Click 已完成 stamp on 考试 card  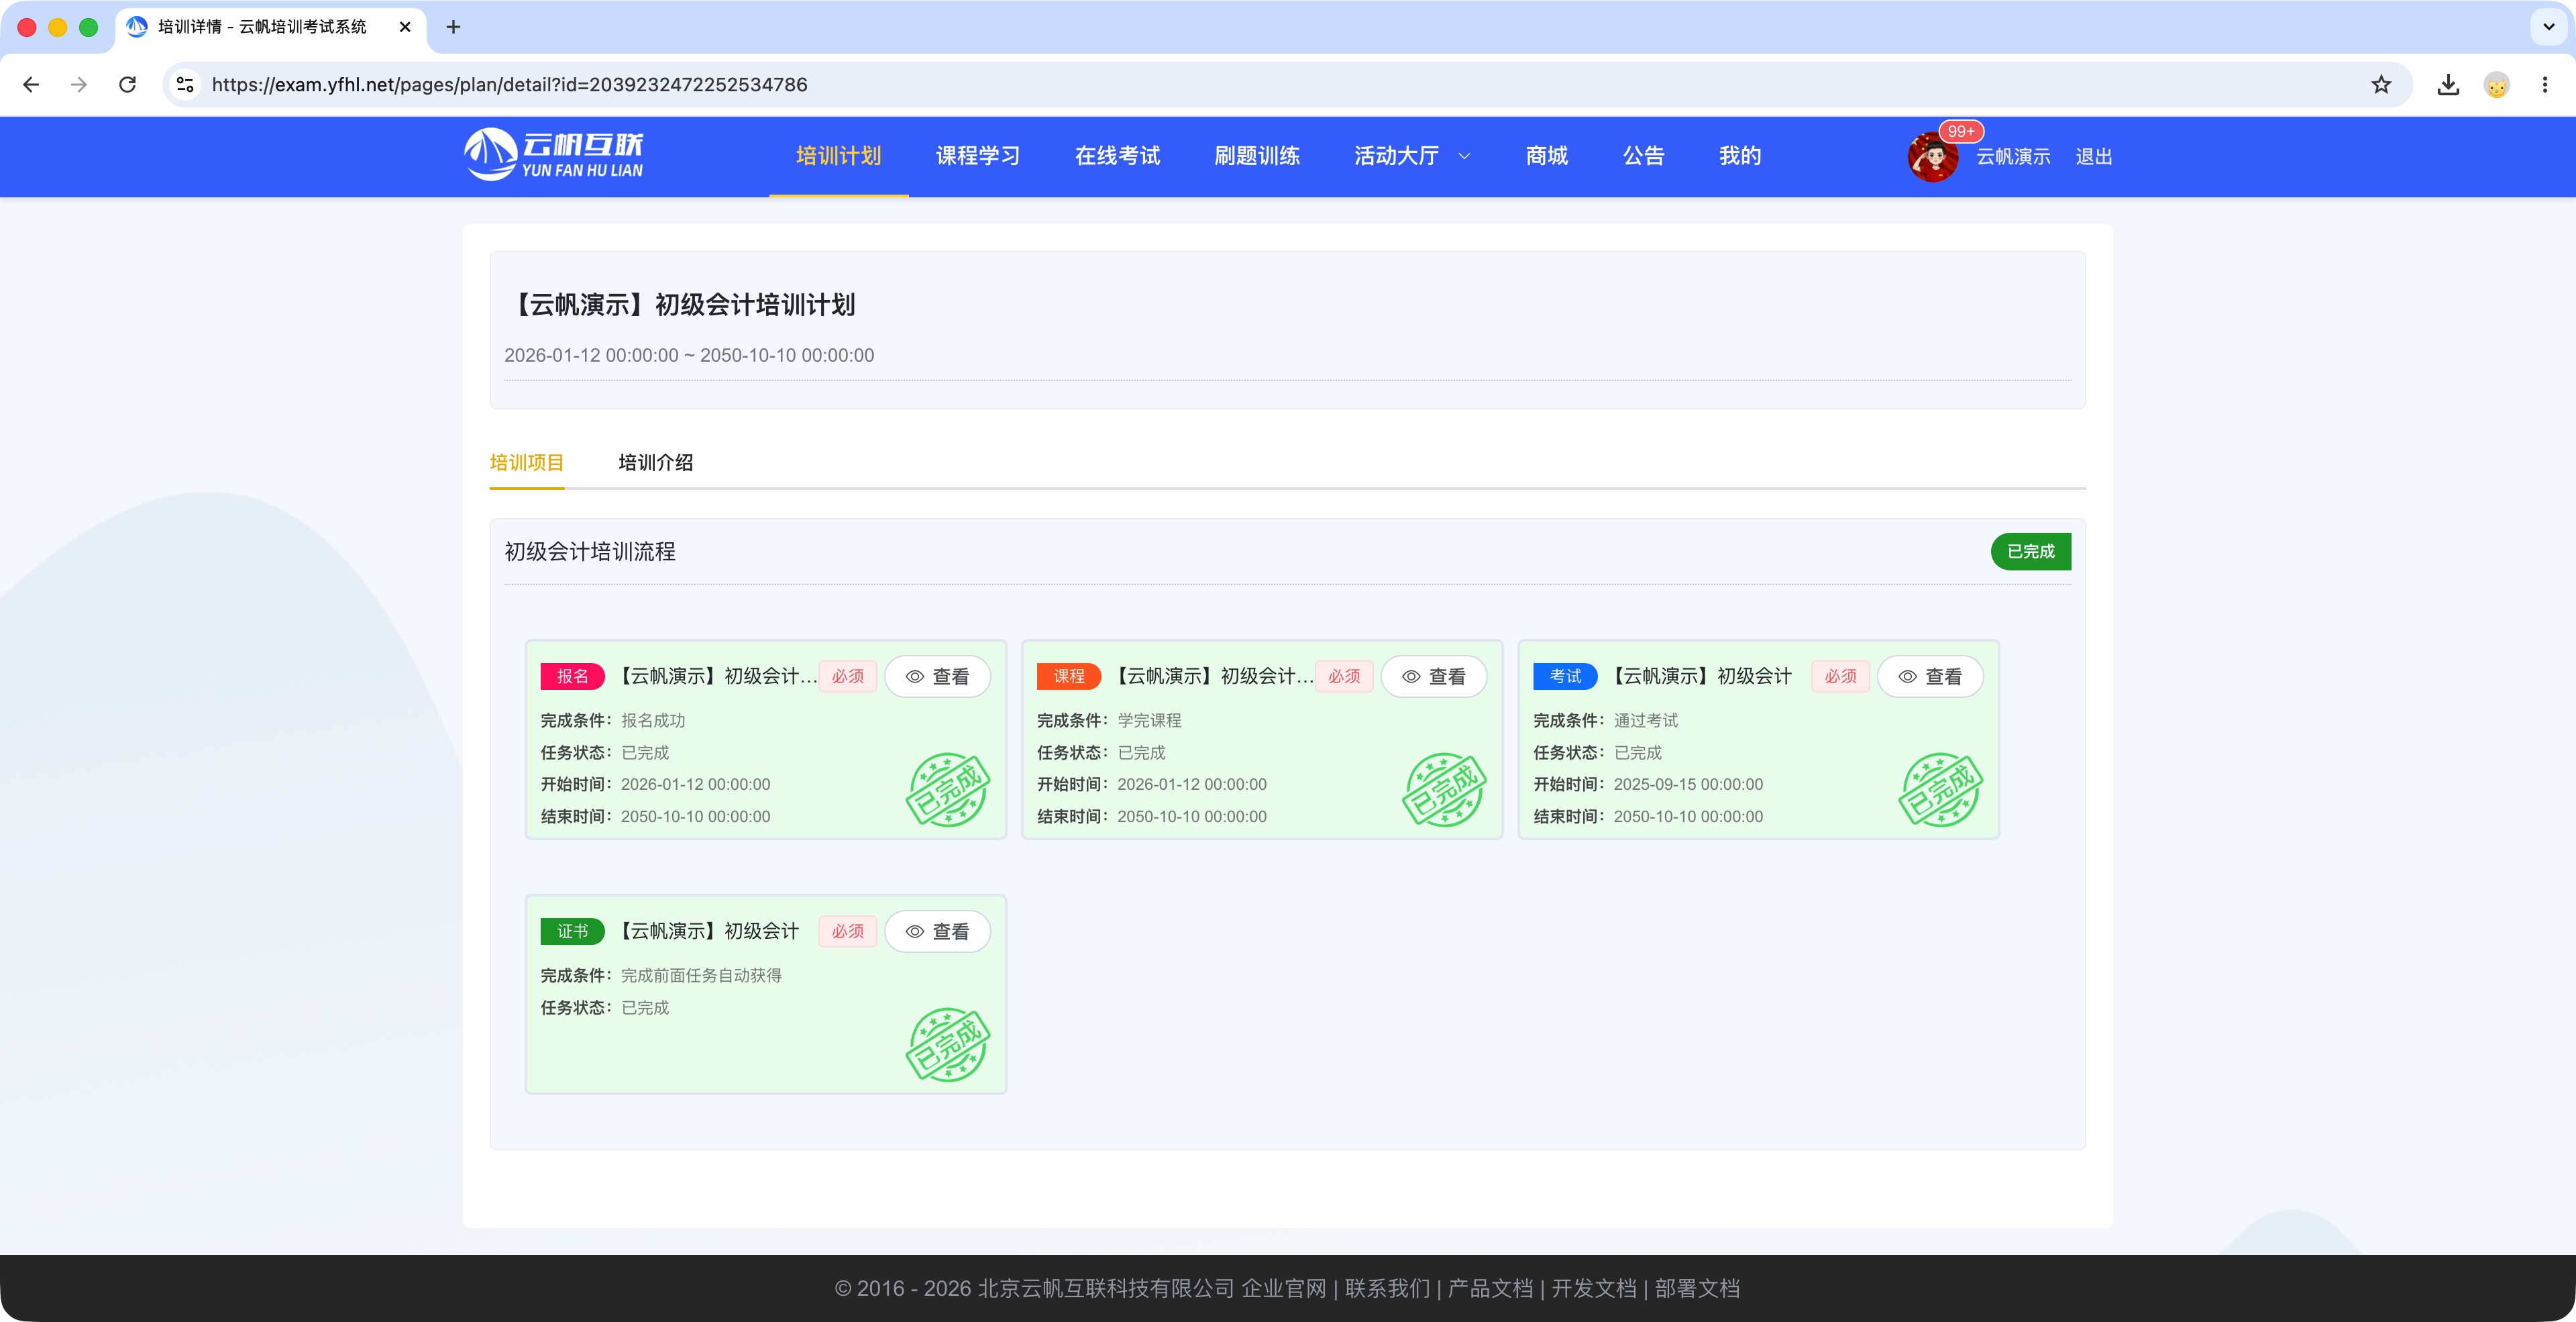pyautogui.click(x=1940, y=789)
